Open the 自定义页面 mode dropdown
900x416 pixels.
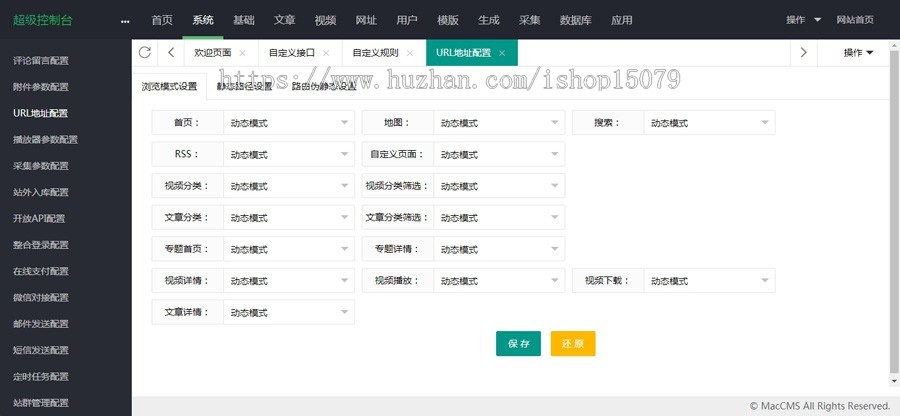point(499,154)
